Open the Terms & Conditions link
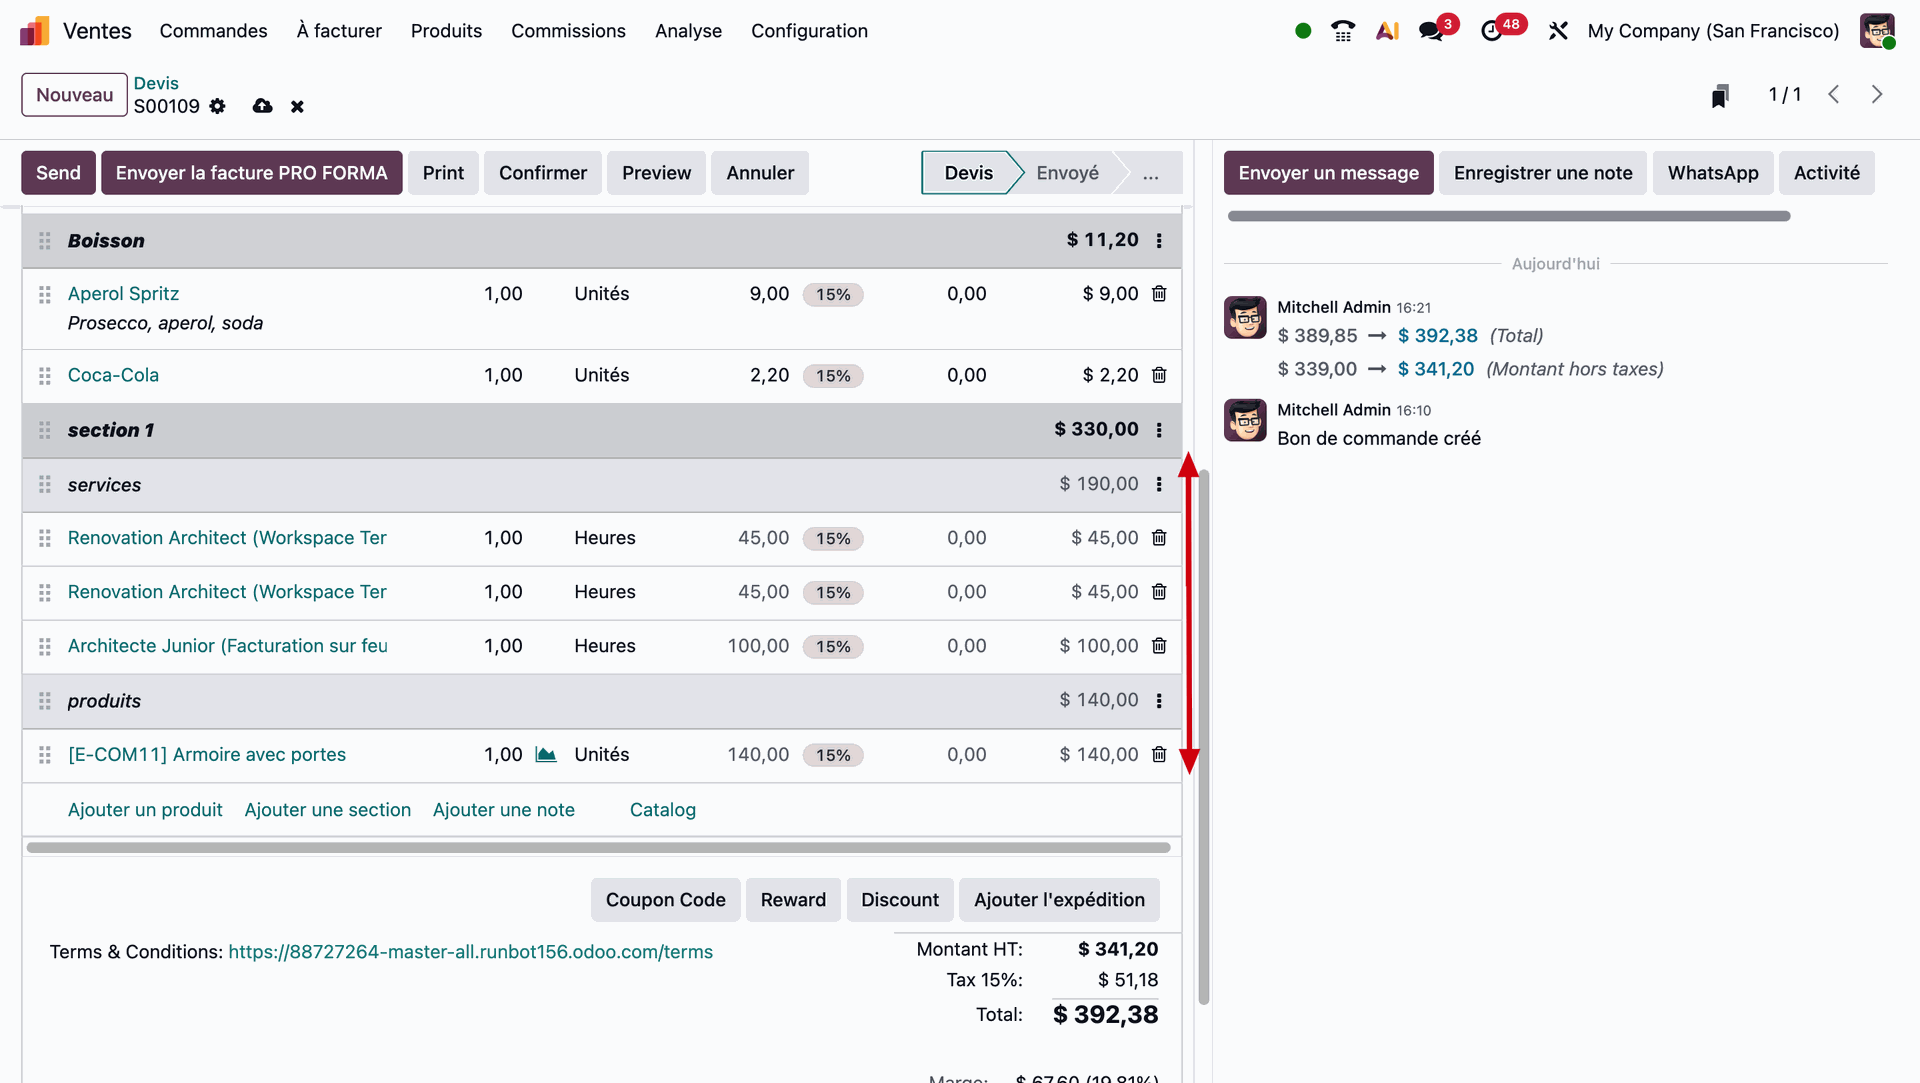Screen dimensions: 1920x1083 coord(470,952)
